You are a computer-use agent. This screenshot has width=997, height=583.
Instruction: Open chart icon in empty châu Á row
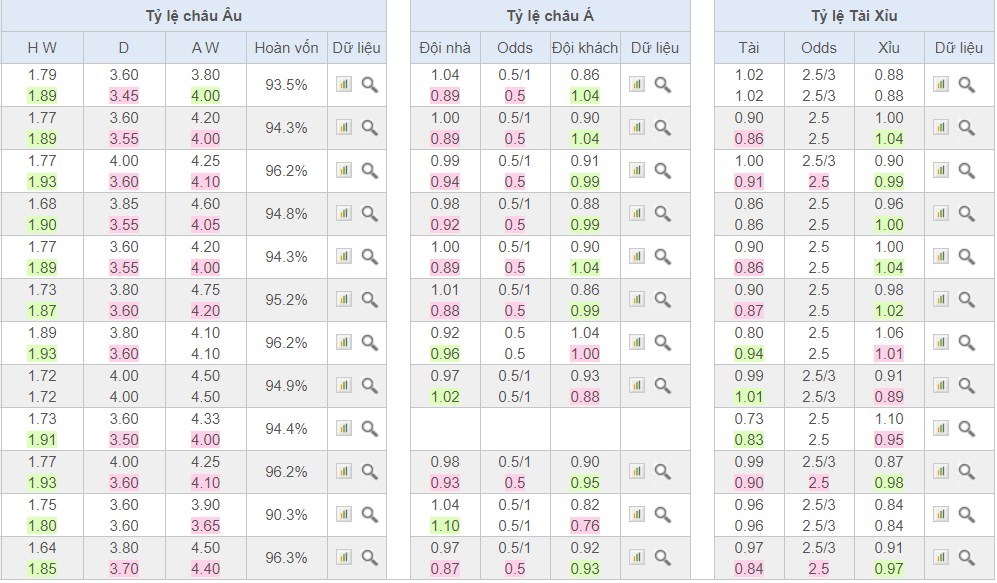[x=637, y=429]
